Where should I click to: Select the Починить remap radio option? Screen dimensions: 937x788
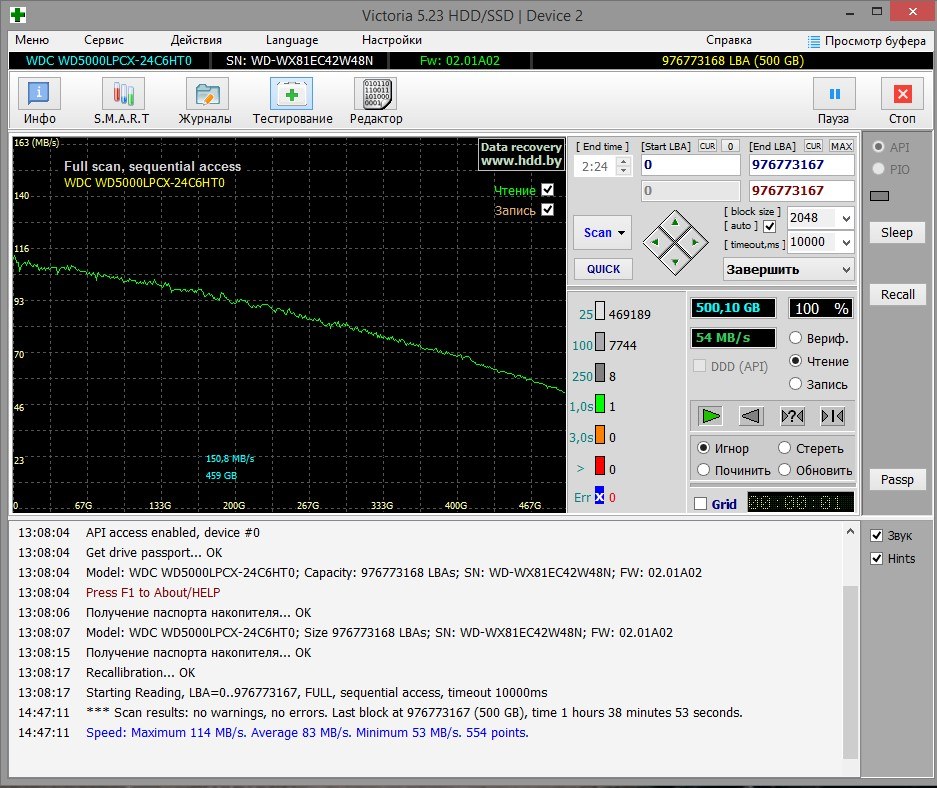coord(704,470)
